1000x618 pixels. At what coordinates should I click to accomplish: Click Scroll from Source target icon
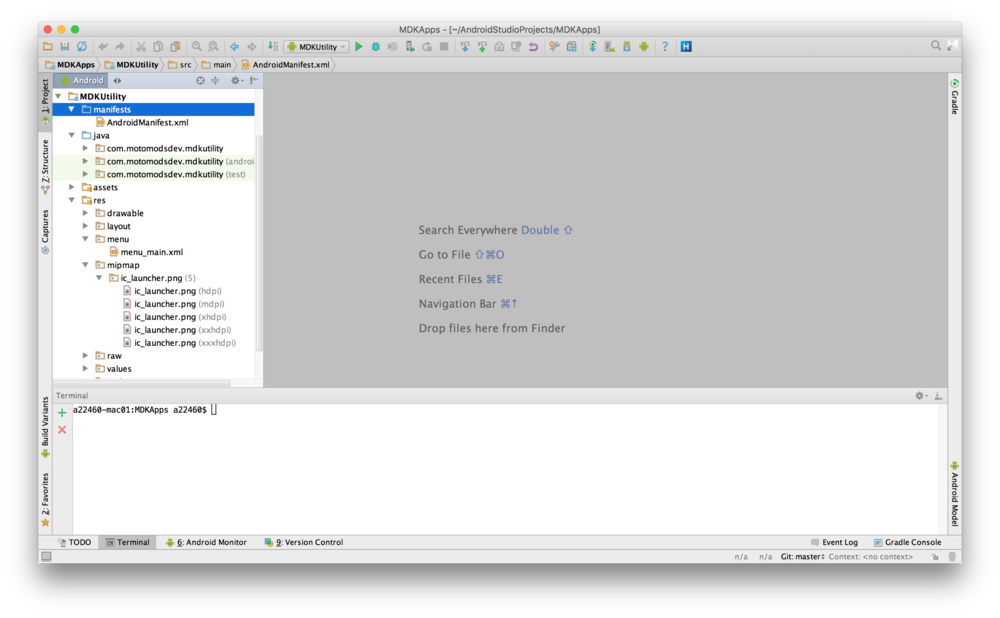point(200,80)
